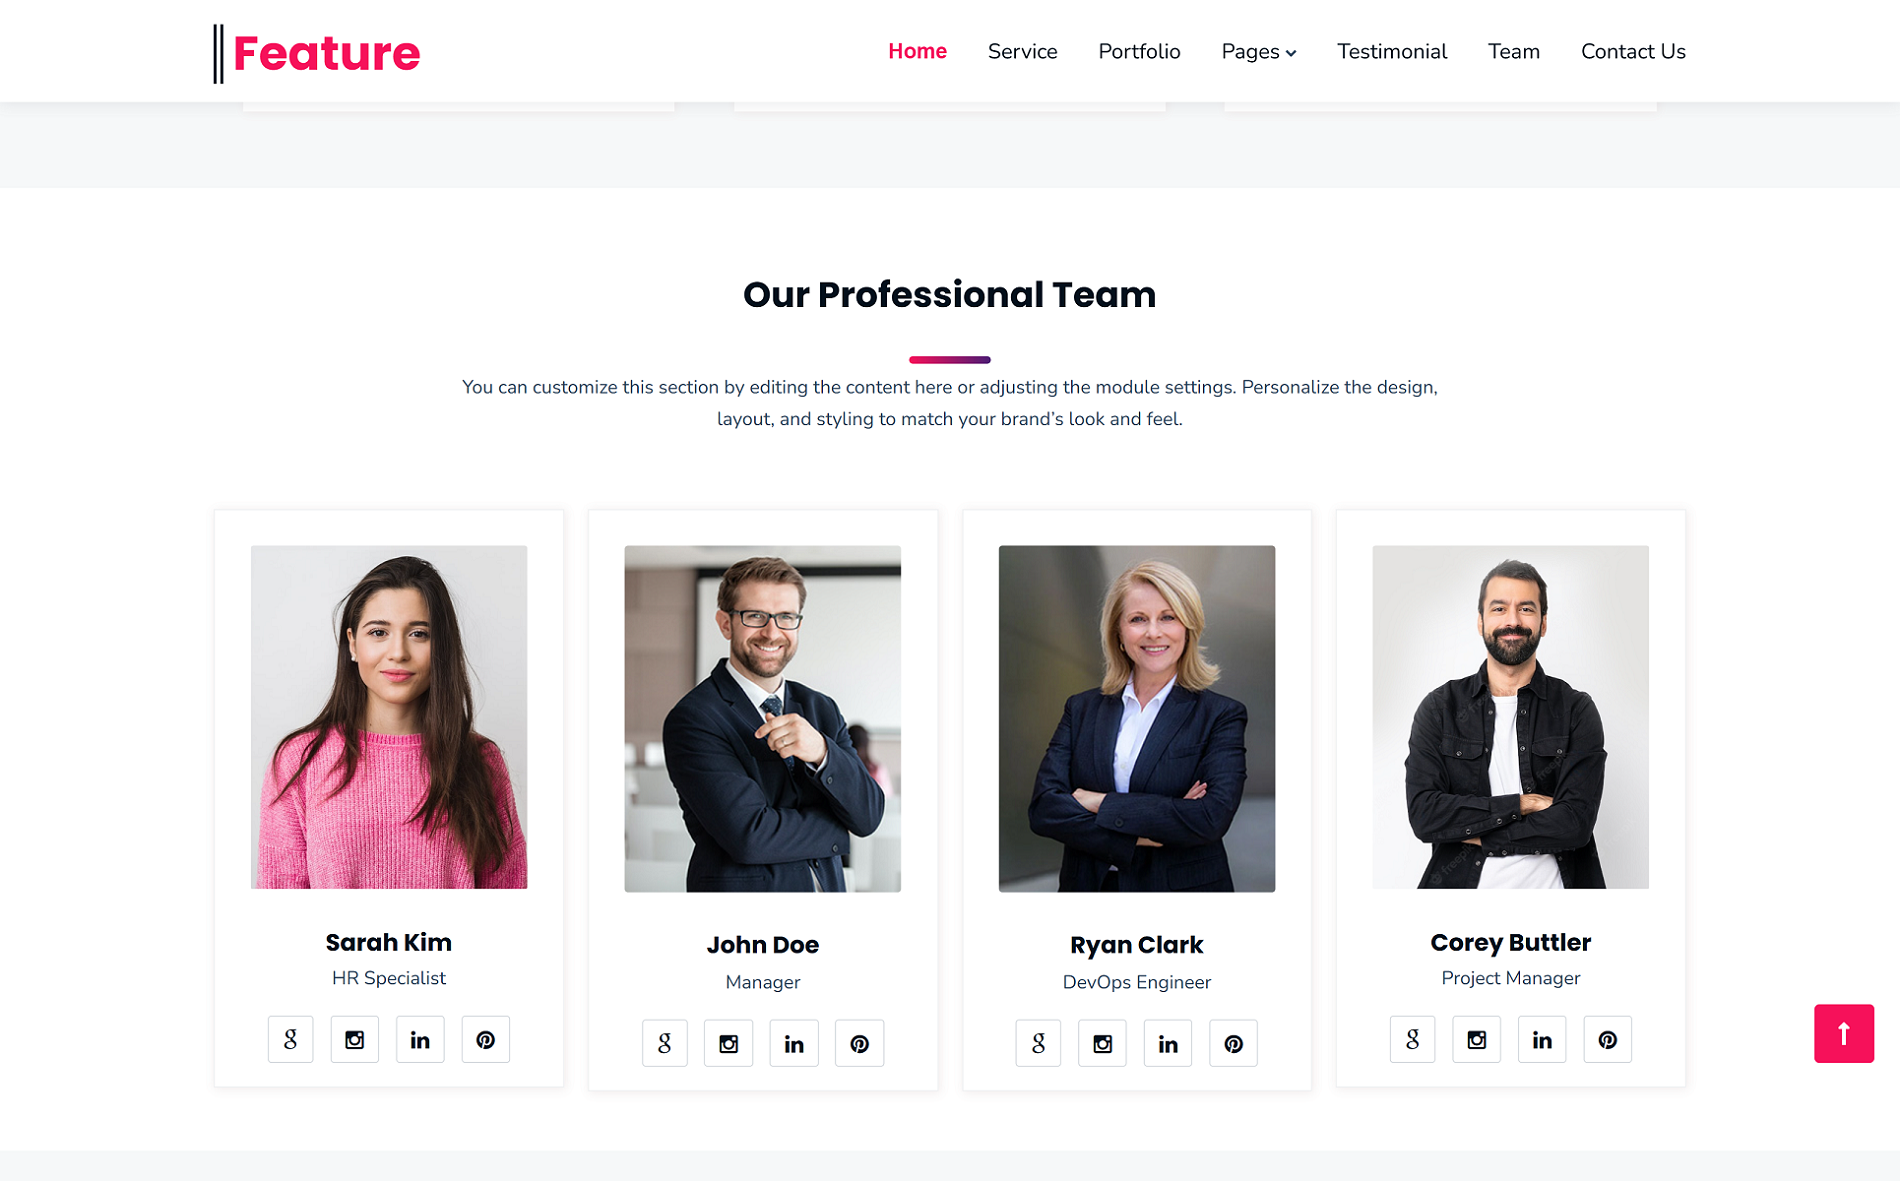The image size is (1900, 1181).
Task: Open Corey Buttler's Pinterest icon
Action: 1607,1039
